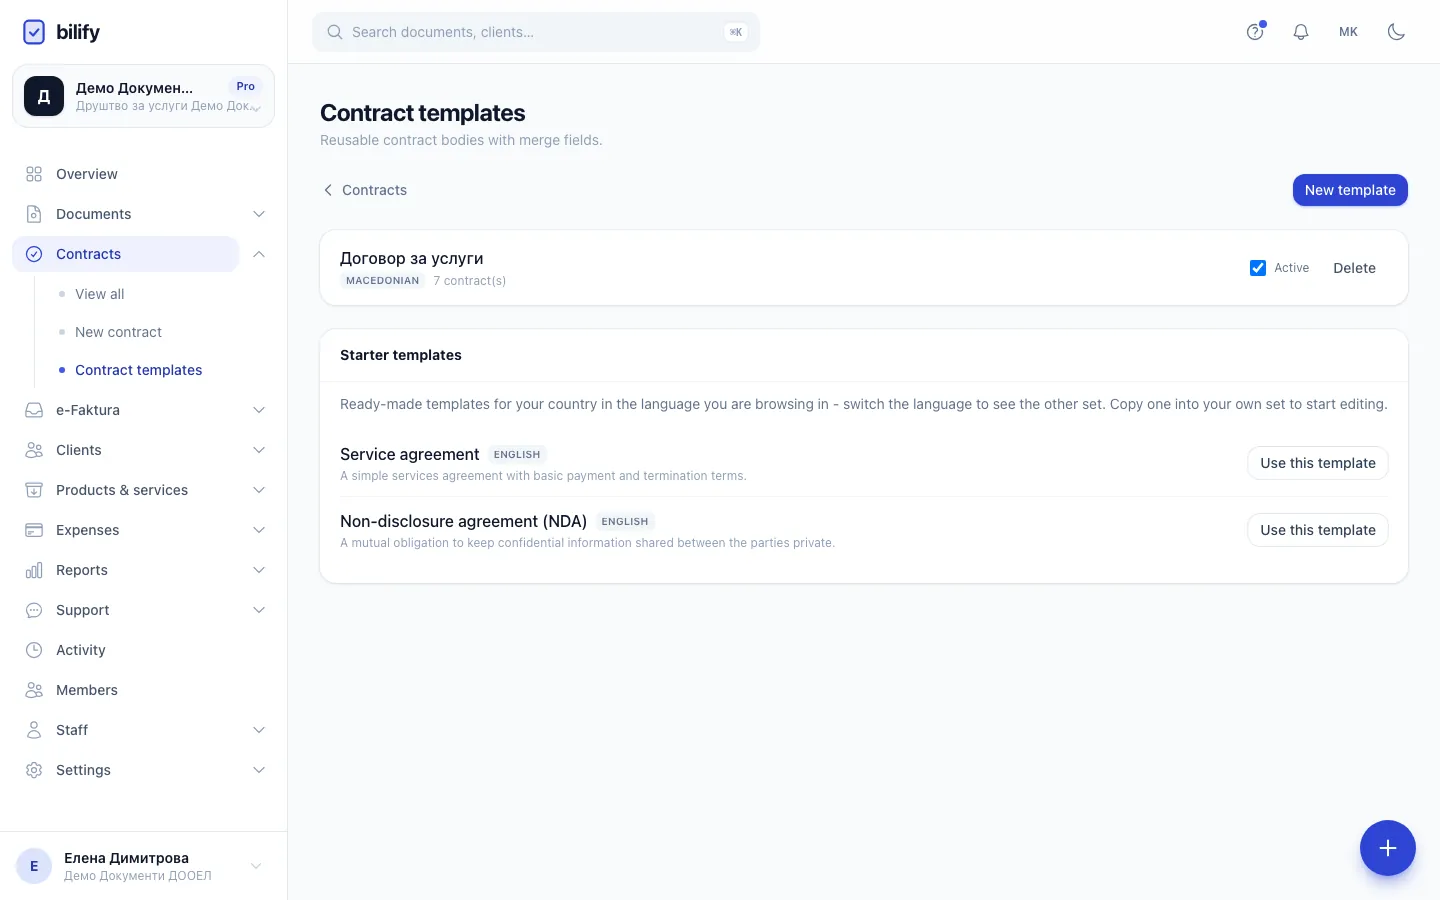Open the Activity clock icon

pos(34,650)
